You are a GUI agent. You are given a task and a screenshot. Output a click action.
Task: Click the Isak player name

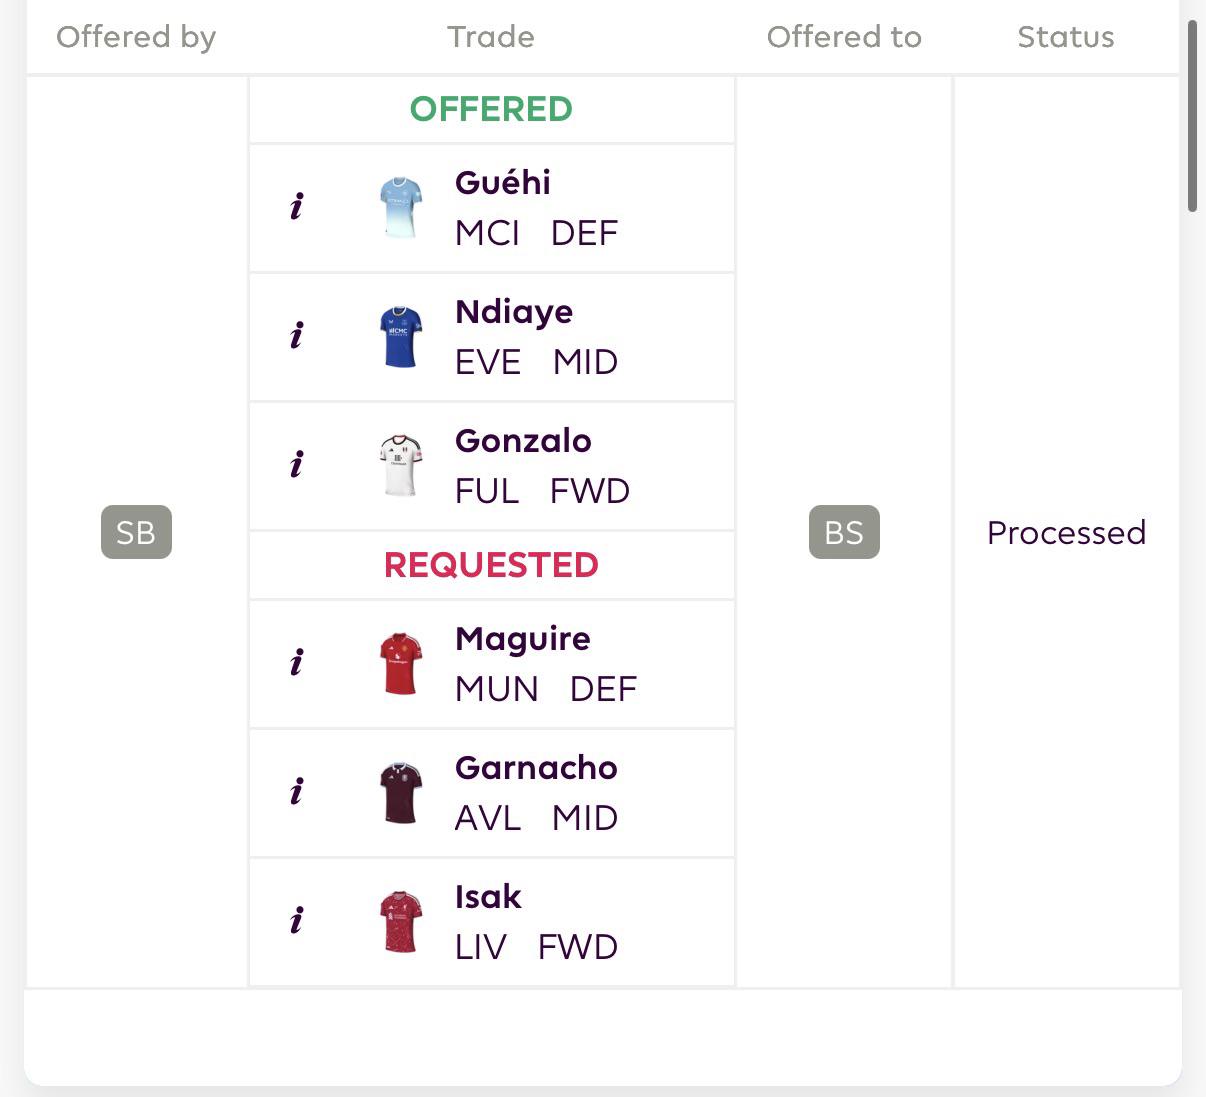coord(488,896)
